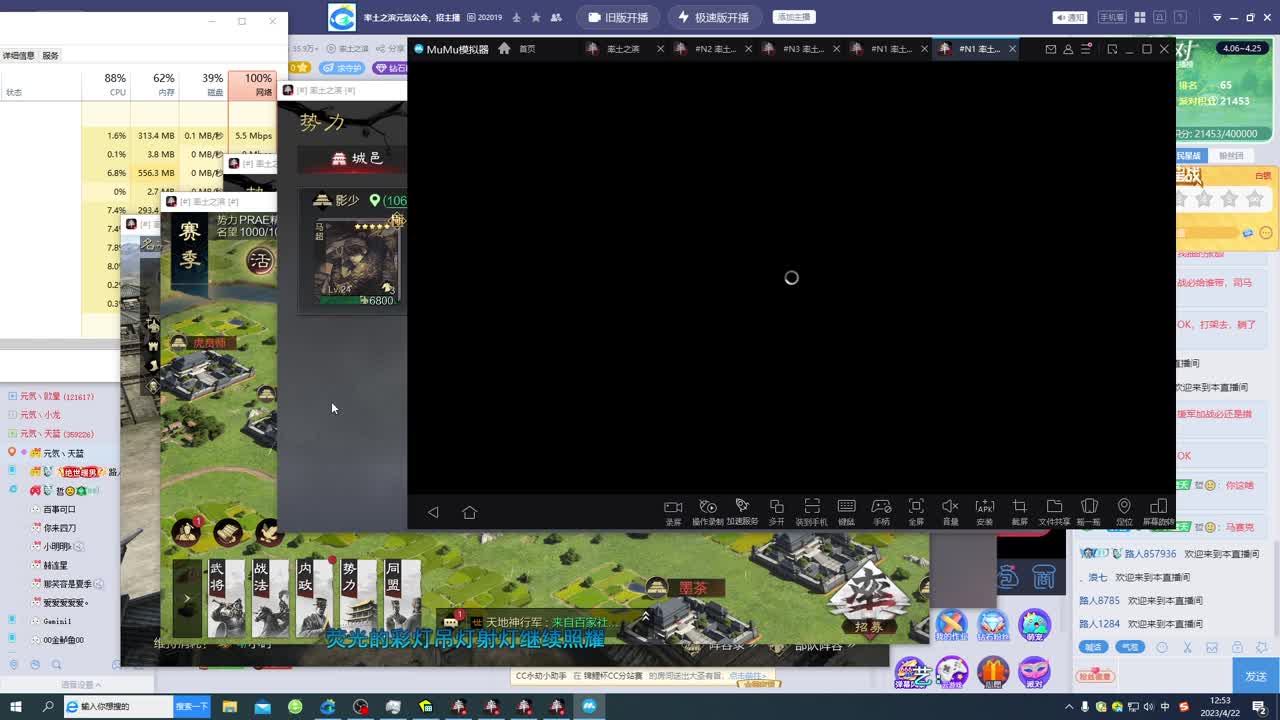
Task: Start screen recording (录屏) in MuMu toolbar
Action: tap(673, 512)
